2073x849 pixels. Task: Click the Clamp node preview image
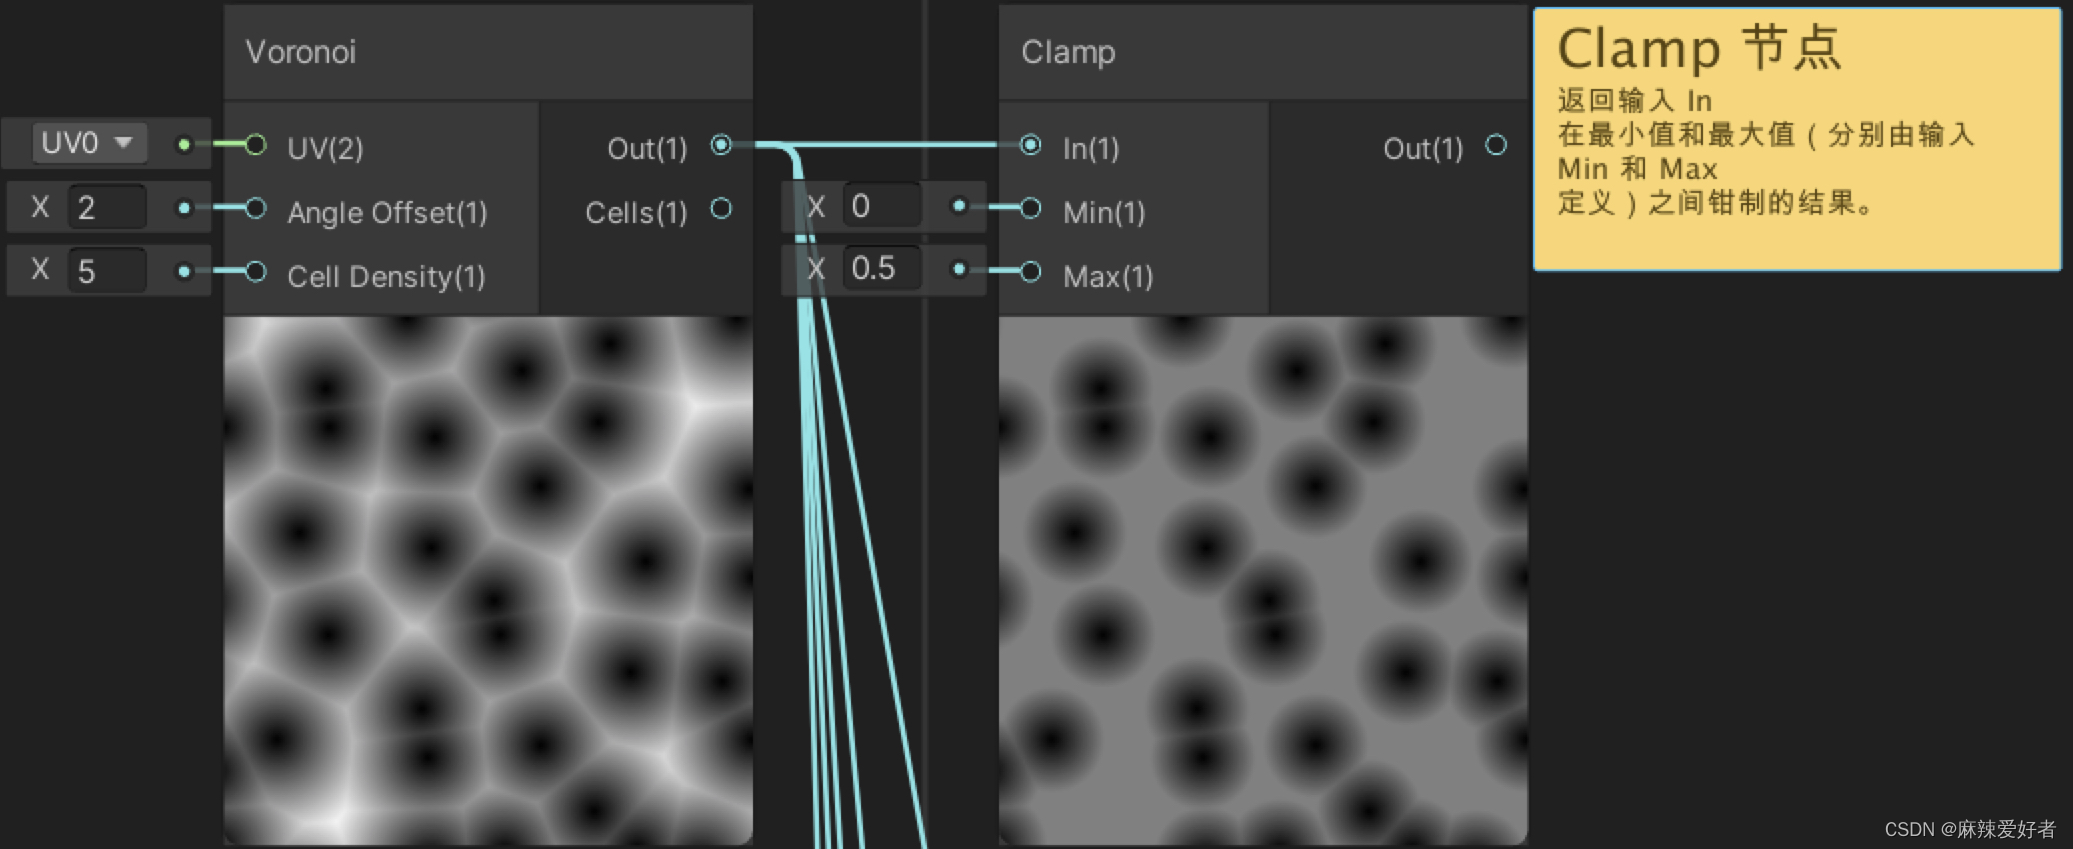1263,580
